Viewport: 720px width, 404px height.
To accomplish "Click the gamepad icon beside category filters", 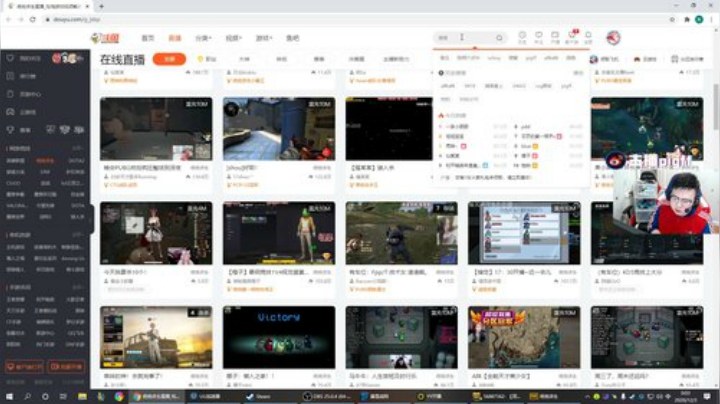I will [637, 59].
